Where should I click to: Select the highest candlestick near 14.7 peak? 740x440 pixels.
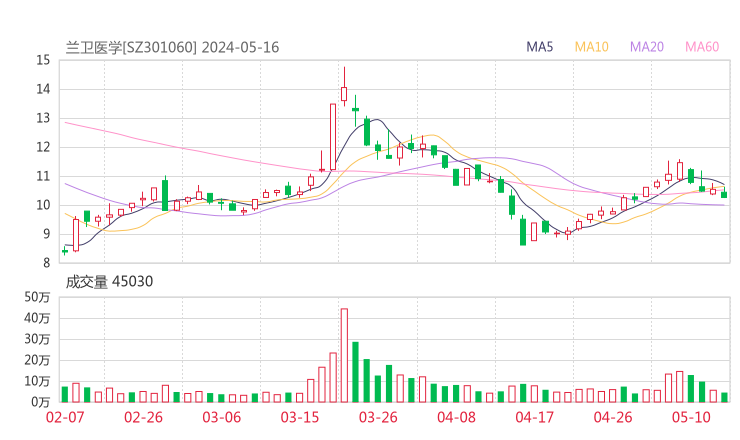(x=344, y=87)
